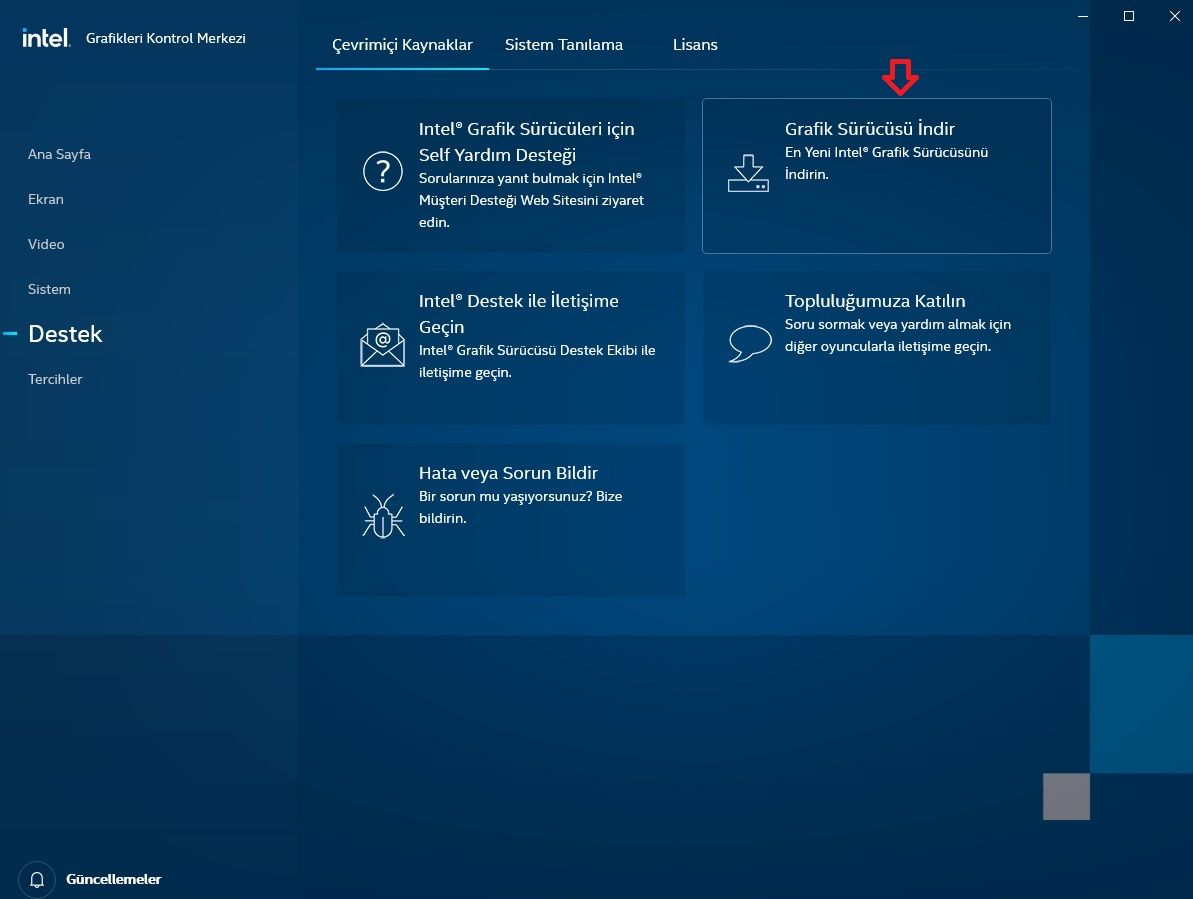The height and width of the screenshot is (899, 1193).
Task: Click Hata veya Sorun Bildir title
Action: [508, 473]
